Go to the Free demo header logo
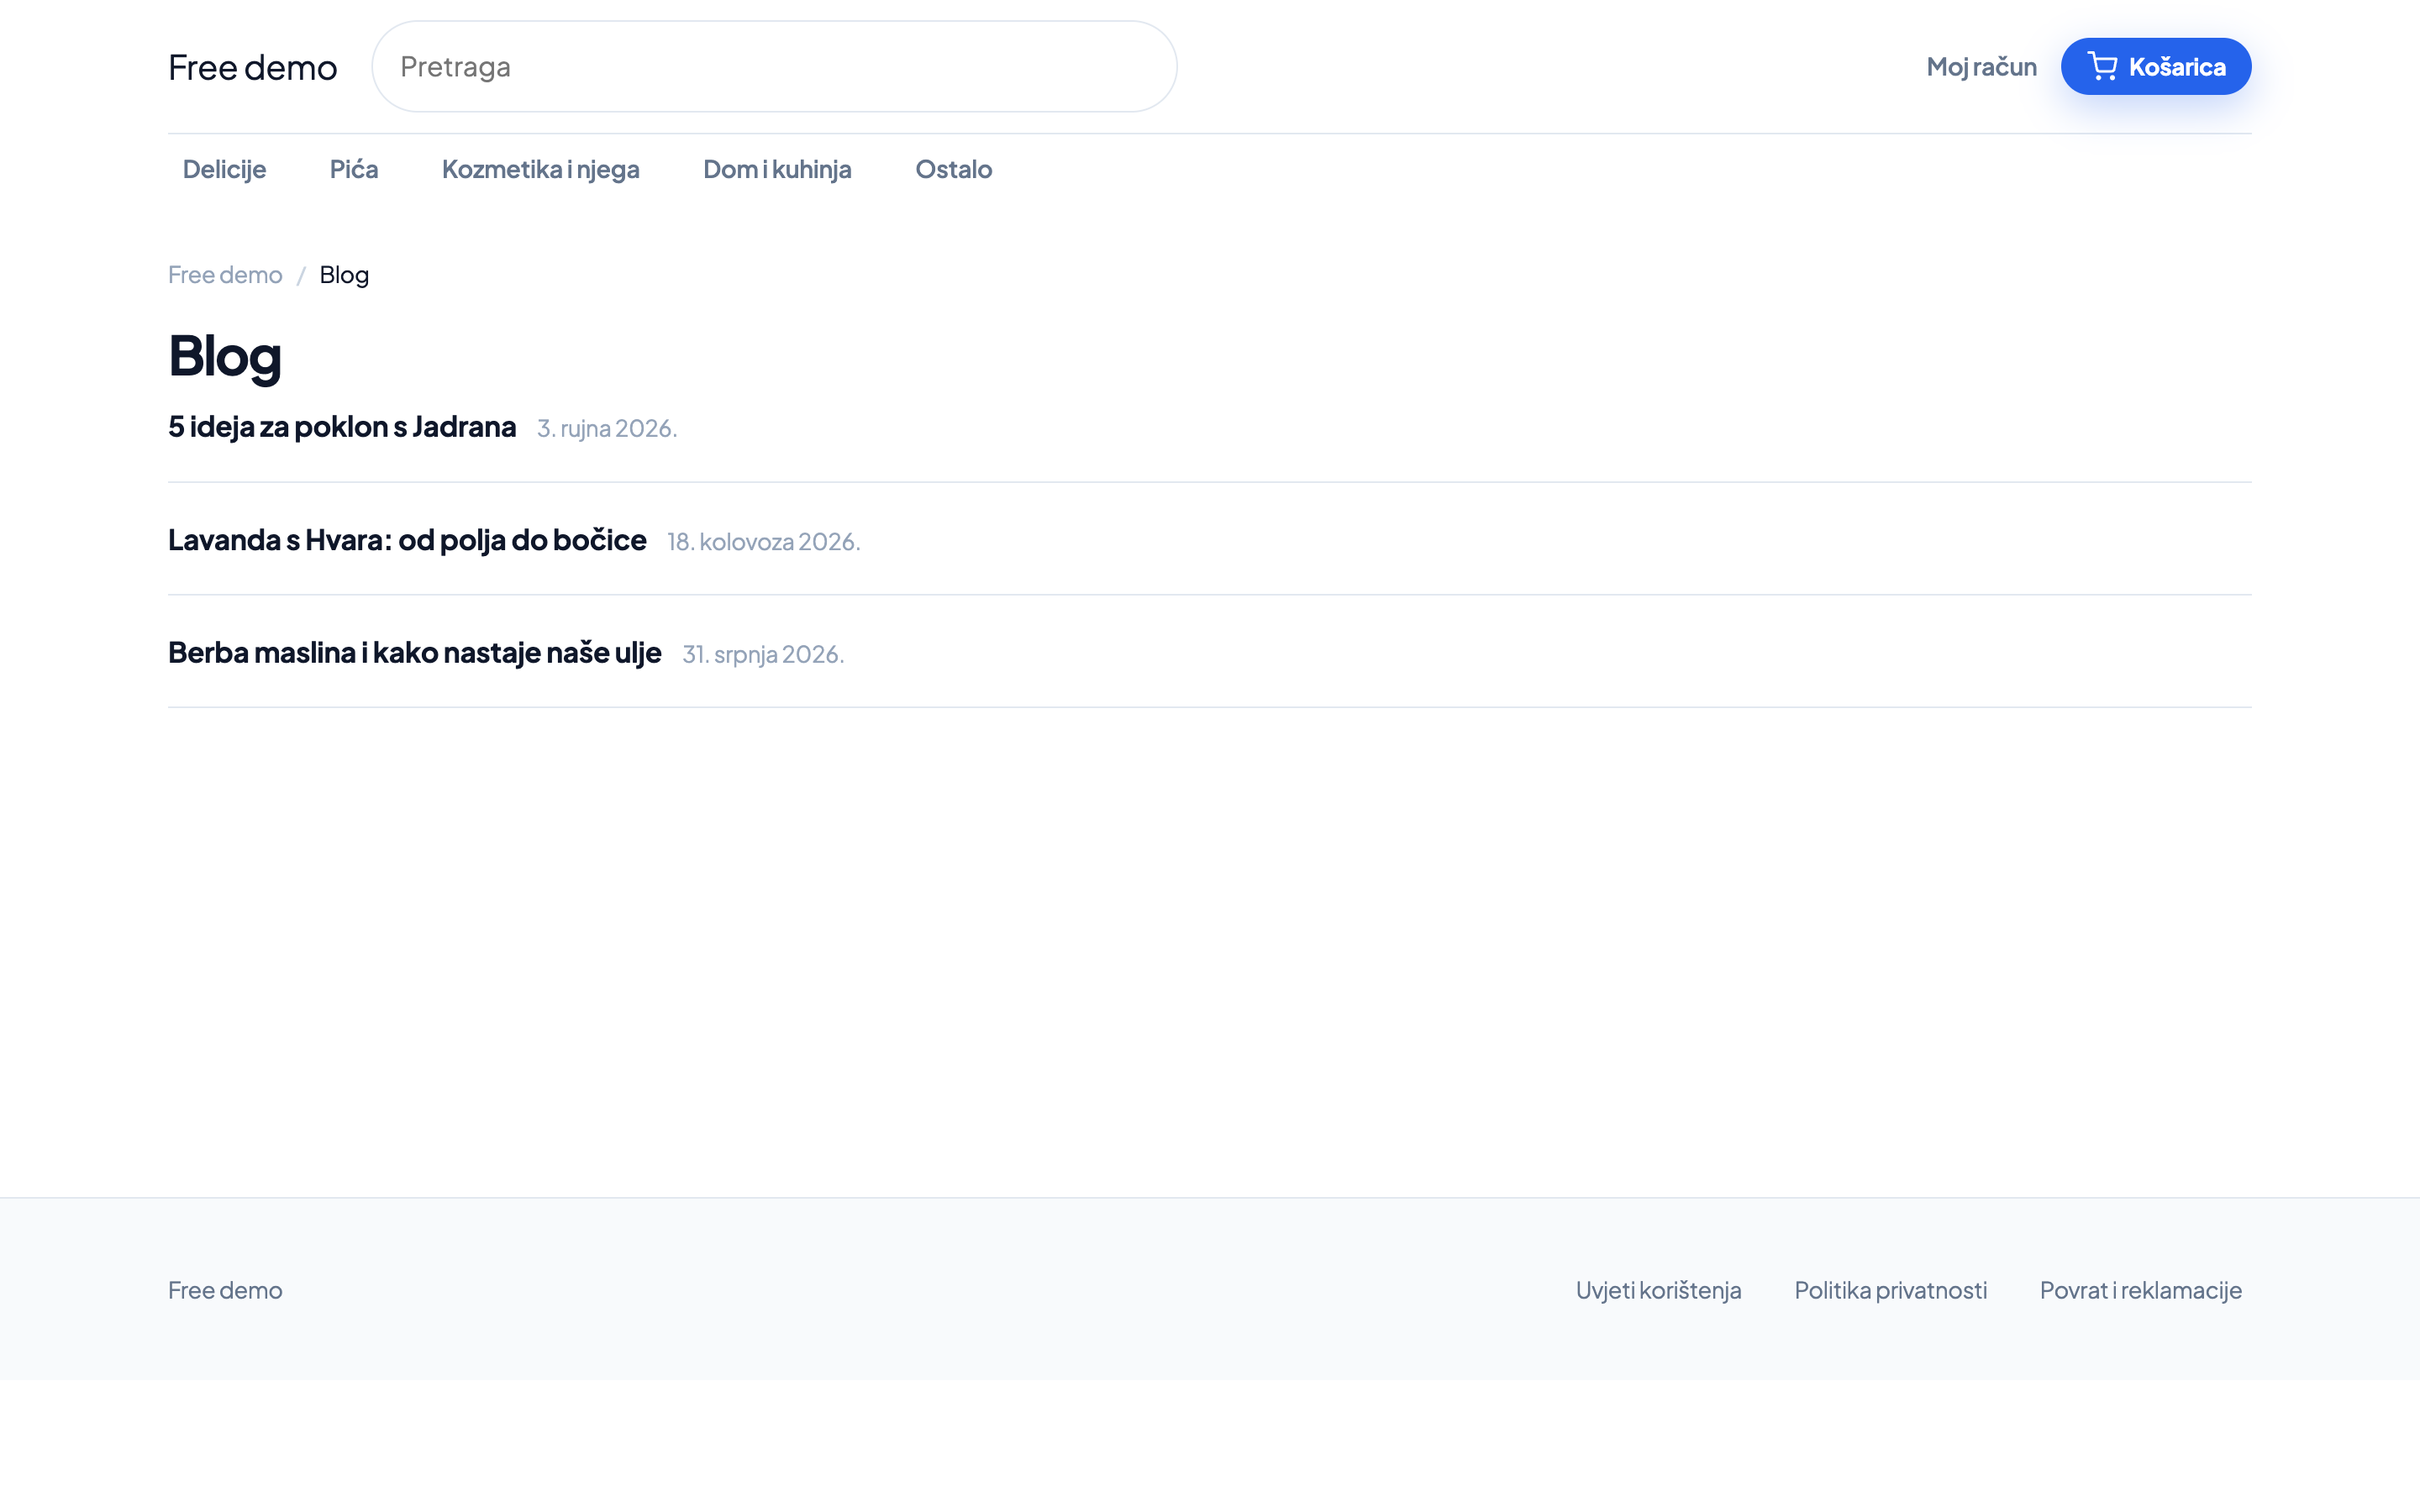2420x1512 pixels. pos(252,67)
